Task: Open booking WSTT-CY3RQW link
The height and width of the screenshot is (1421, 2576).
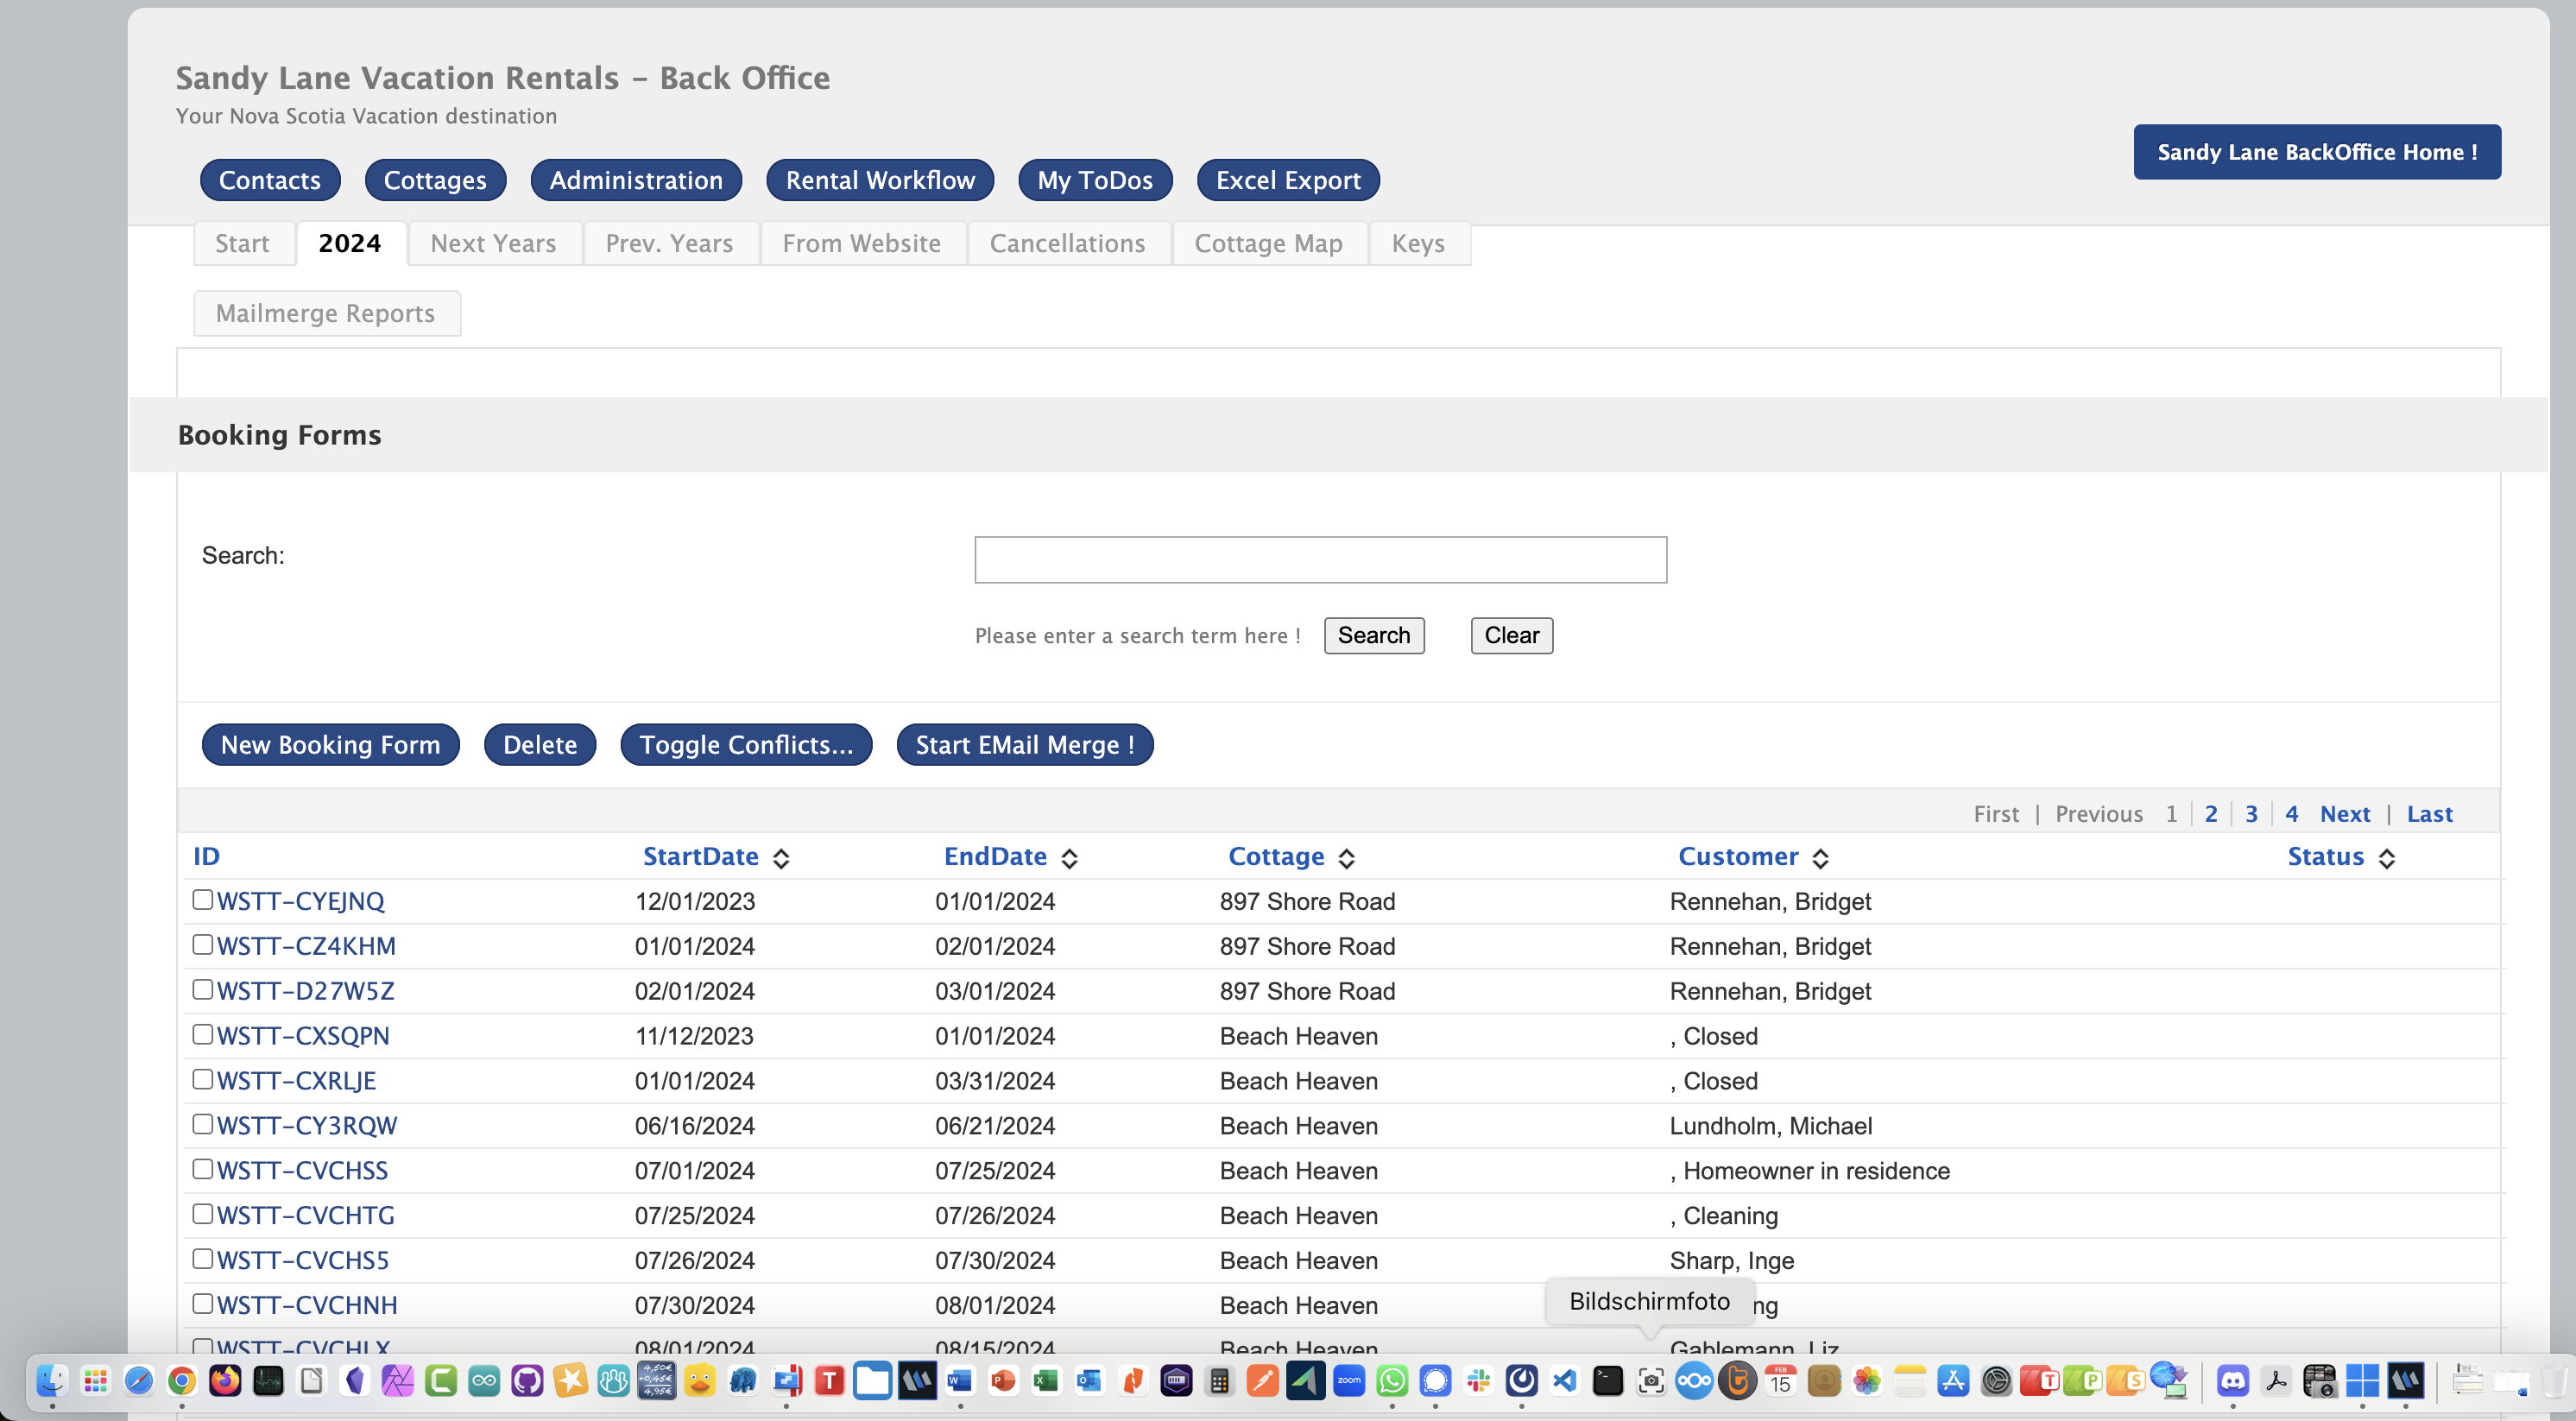Action: 307,1126
